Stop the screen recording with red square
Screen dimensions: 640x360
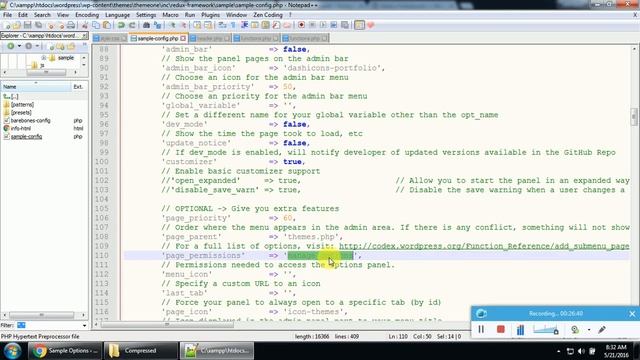[x=501, y=329]
